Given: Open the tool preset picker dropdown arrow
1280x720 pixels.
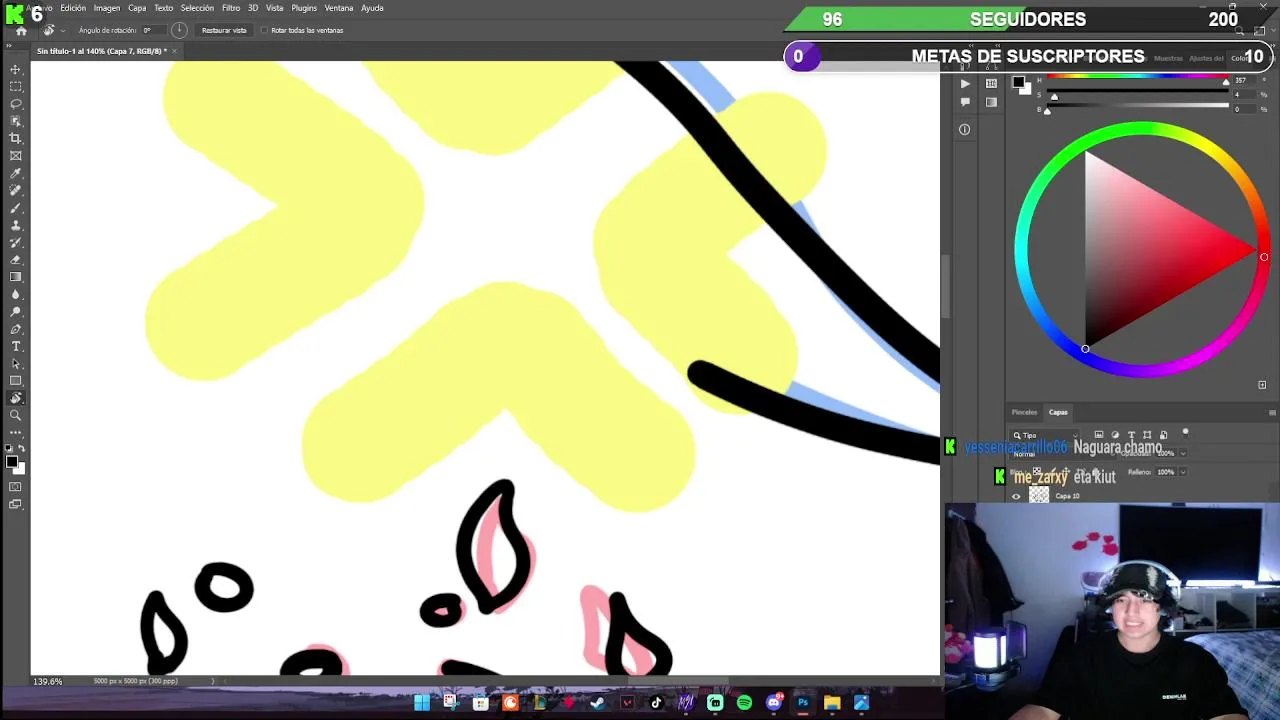Looking at the screenshot, I should tap(62, 31).
